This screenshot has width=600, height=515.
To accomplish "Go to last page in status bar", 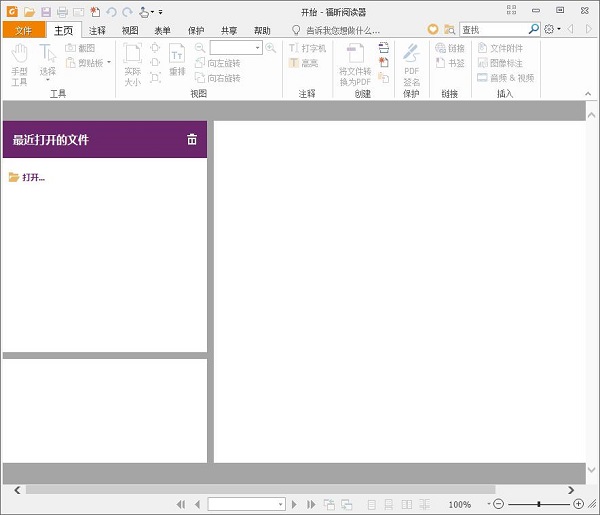I will point(311,504).
